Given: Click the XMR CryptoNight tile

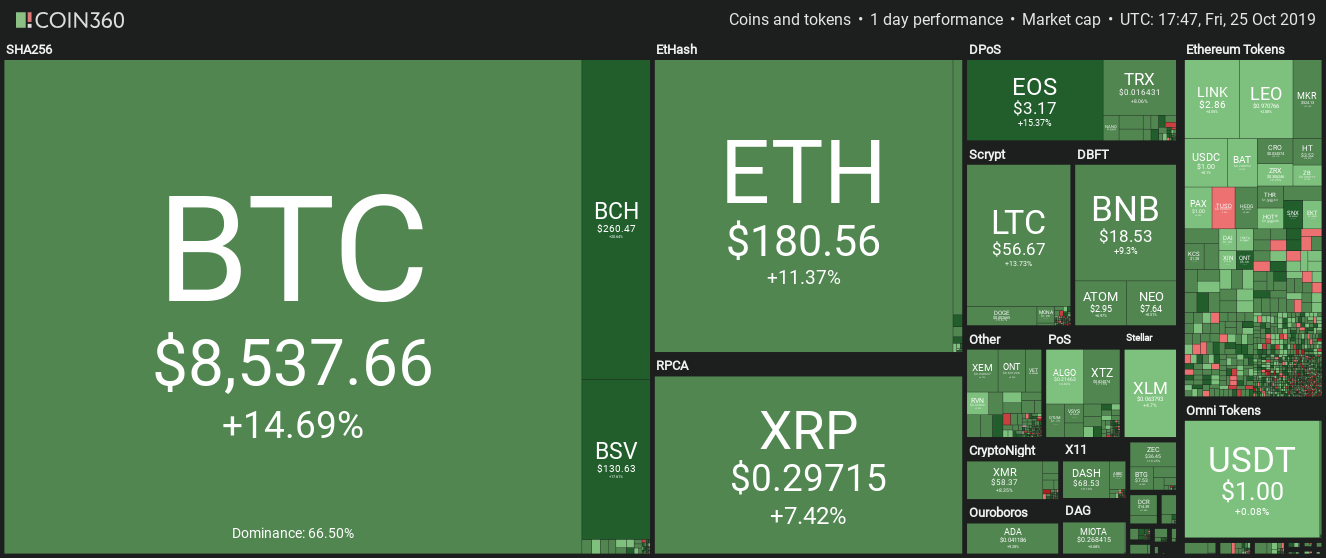Looking at the screenshot, I should click(1004, 476).
